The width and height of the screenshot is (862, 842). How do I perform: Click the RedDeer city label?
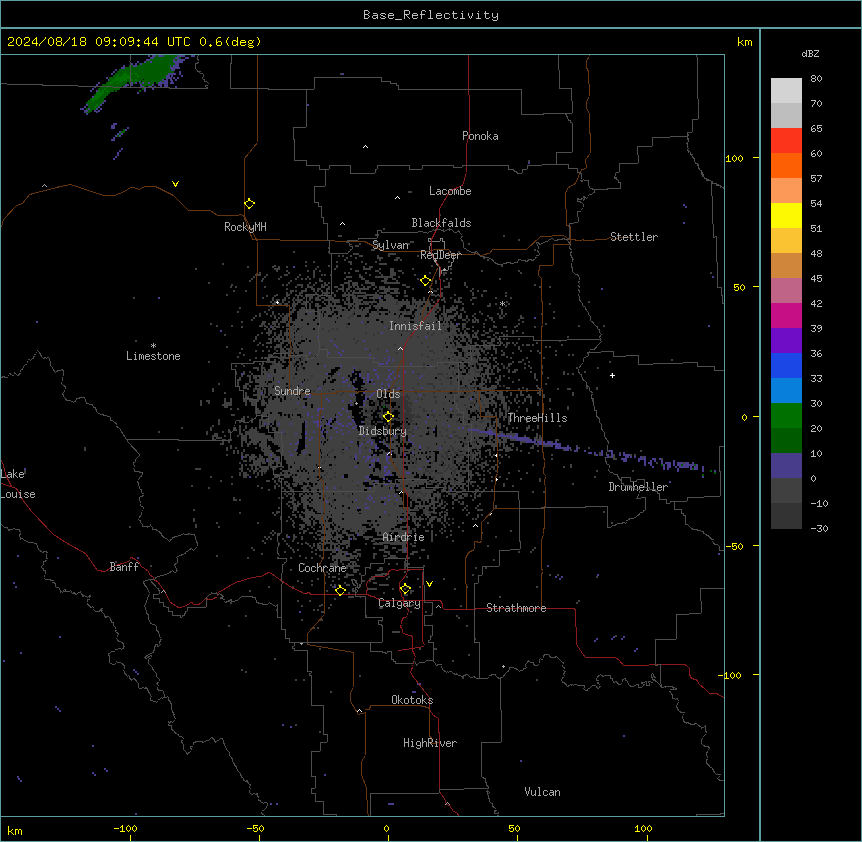pos(440,255)
